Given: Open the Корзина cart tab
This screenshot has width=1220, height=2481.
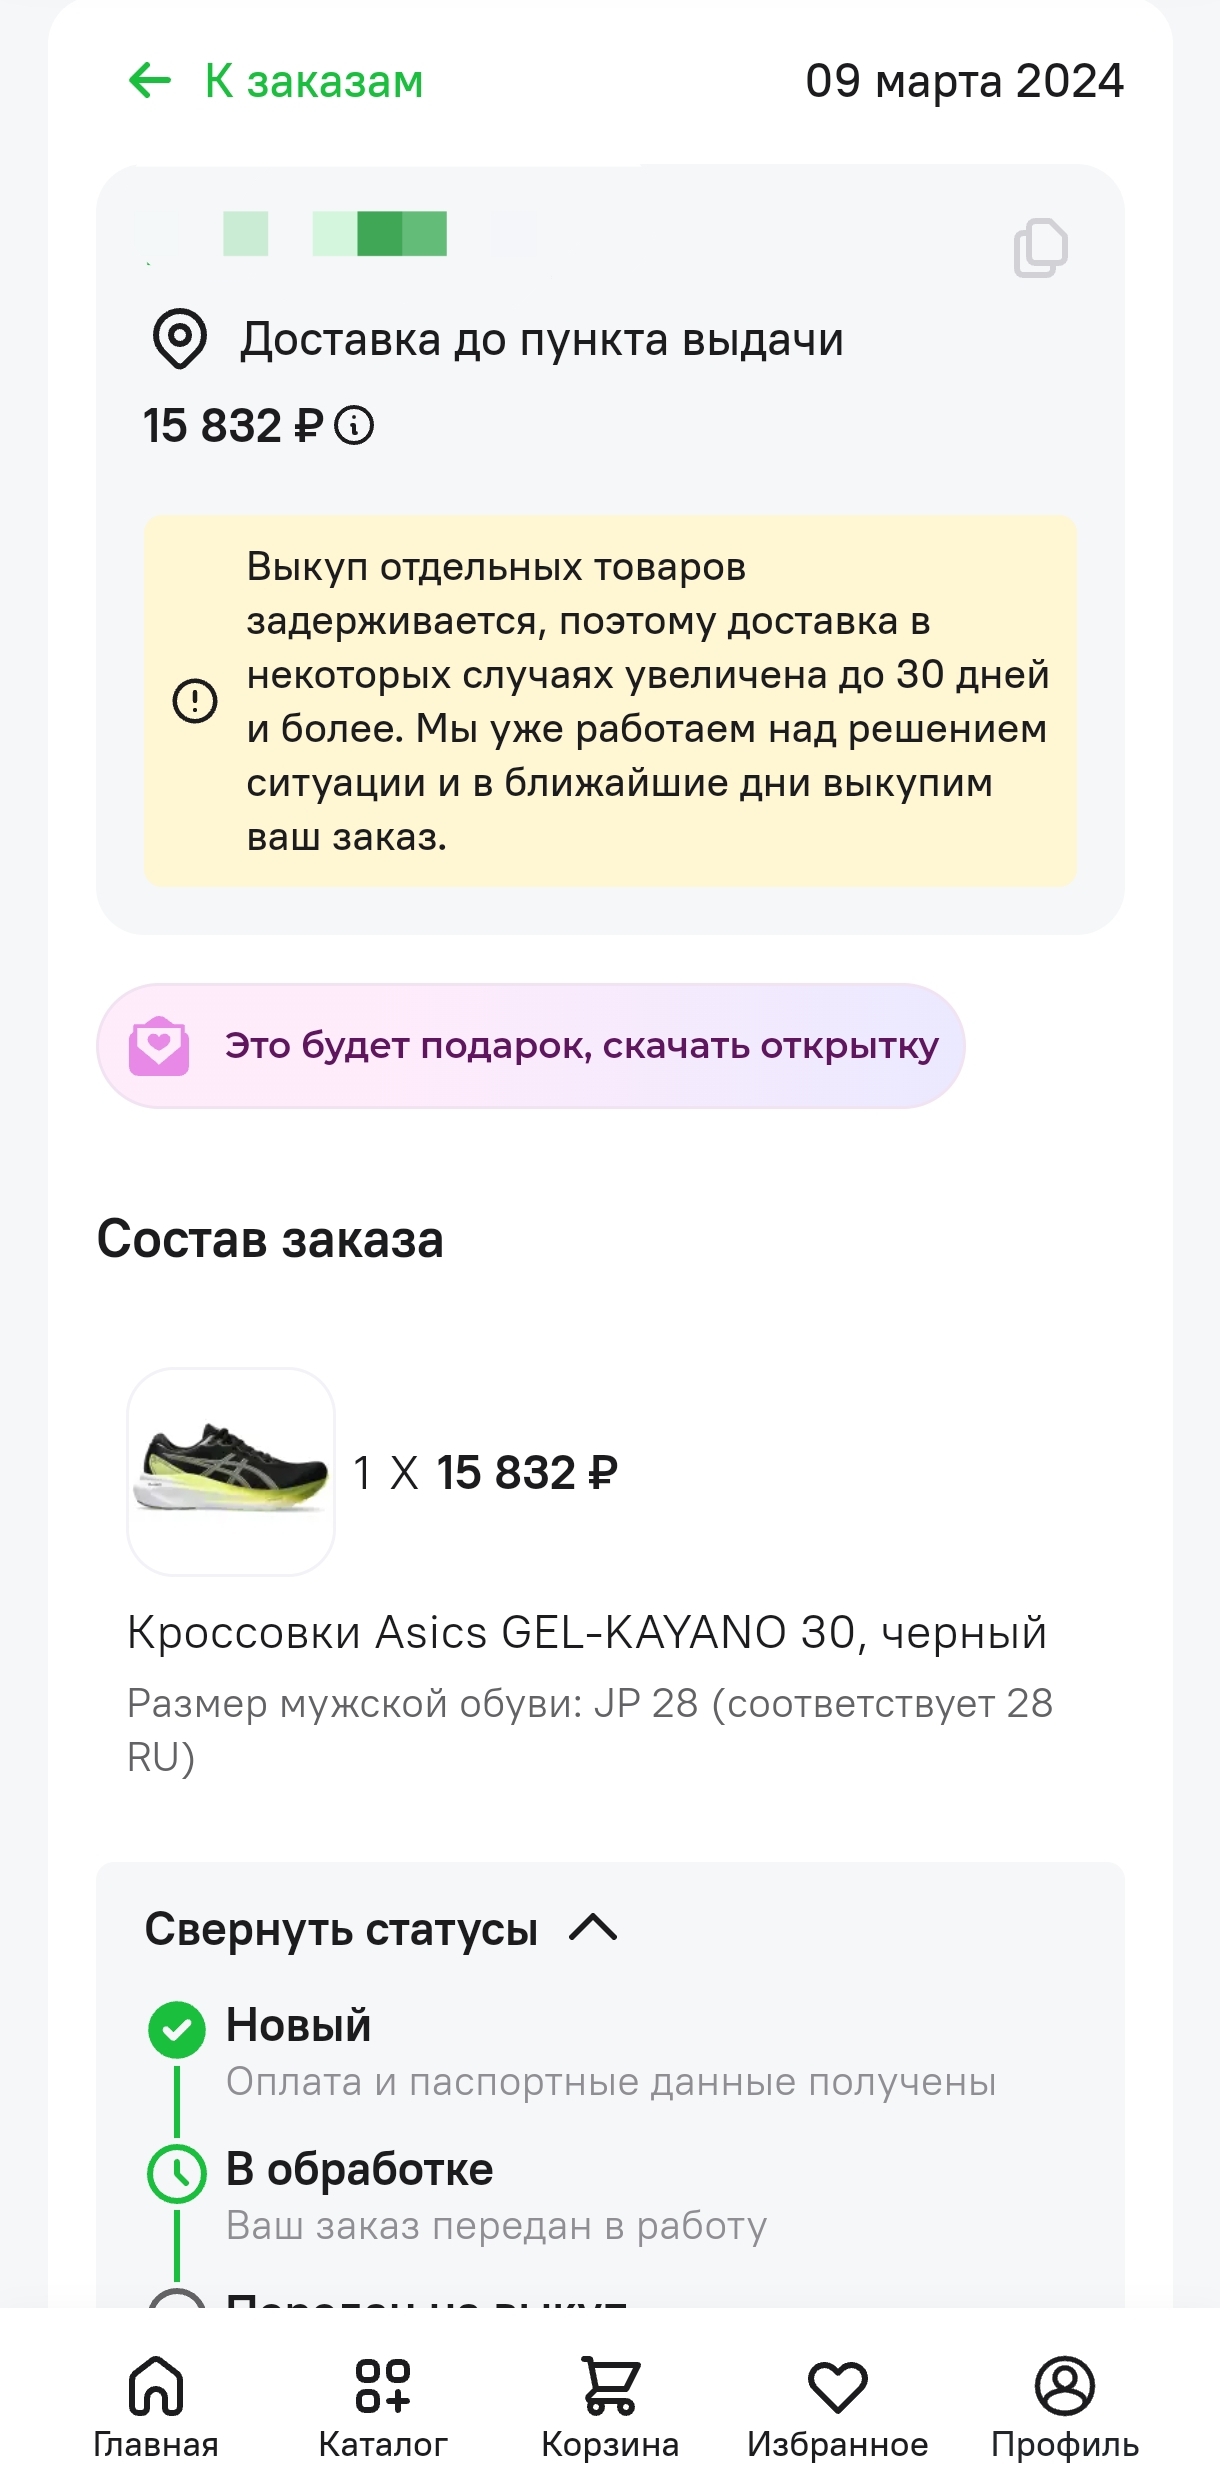Looking at the screenshot, I should pyautogui.click(x=610, y=2405).
